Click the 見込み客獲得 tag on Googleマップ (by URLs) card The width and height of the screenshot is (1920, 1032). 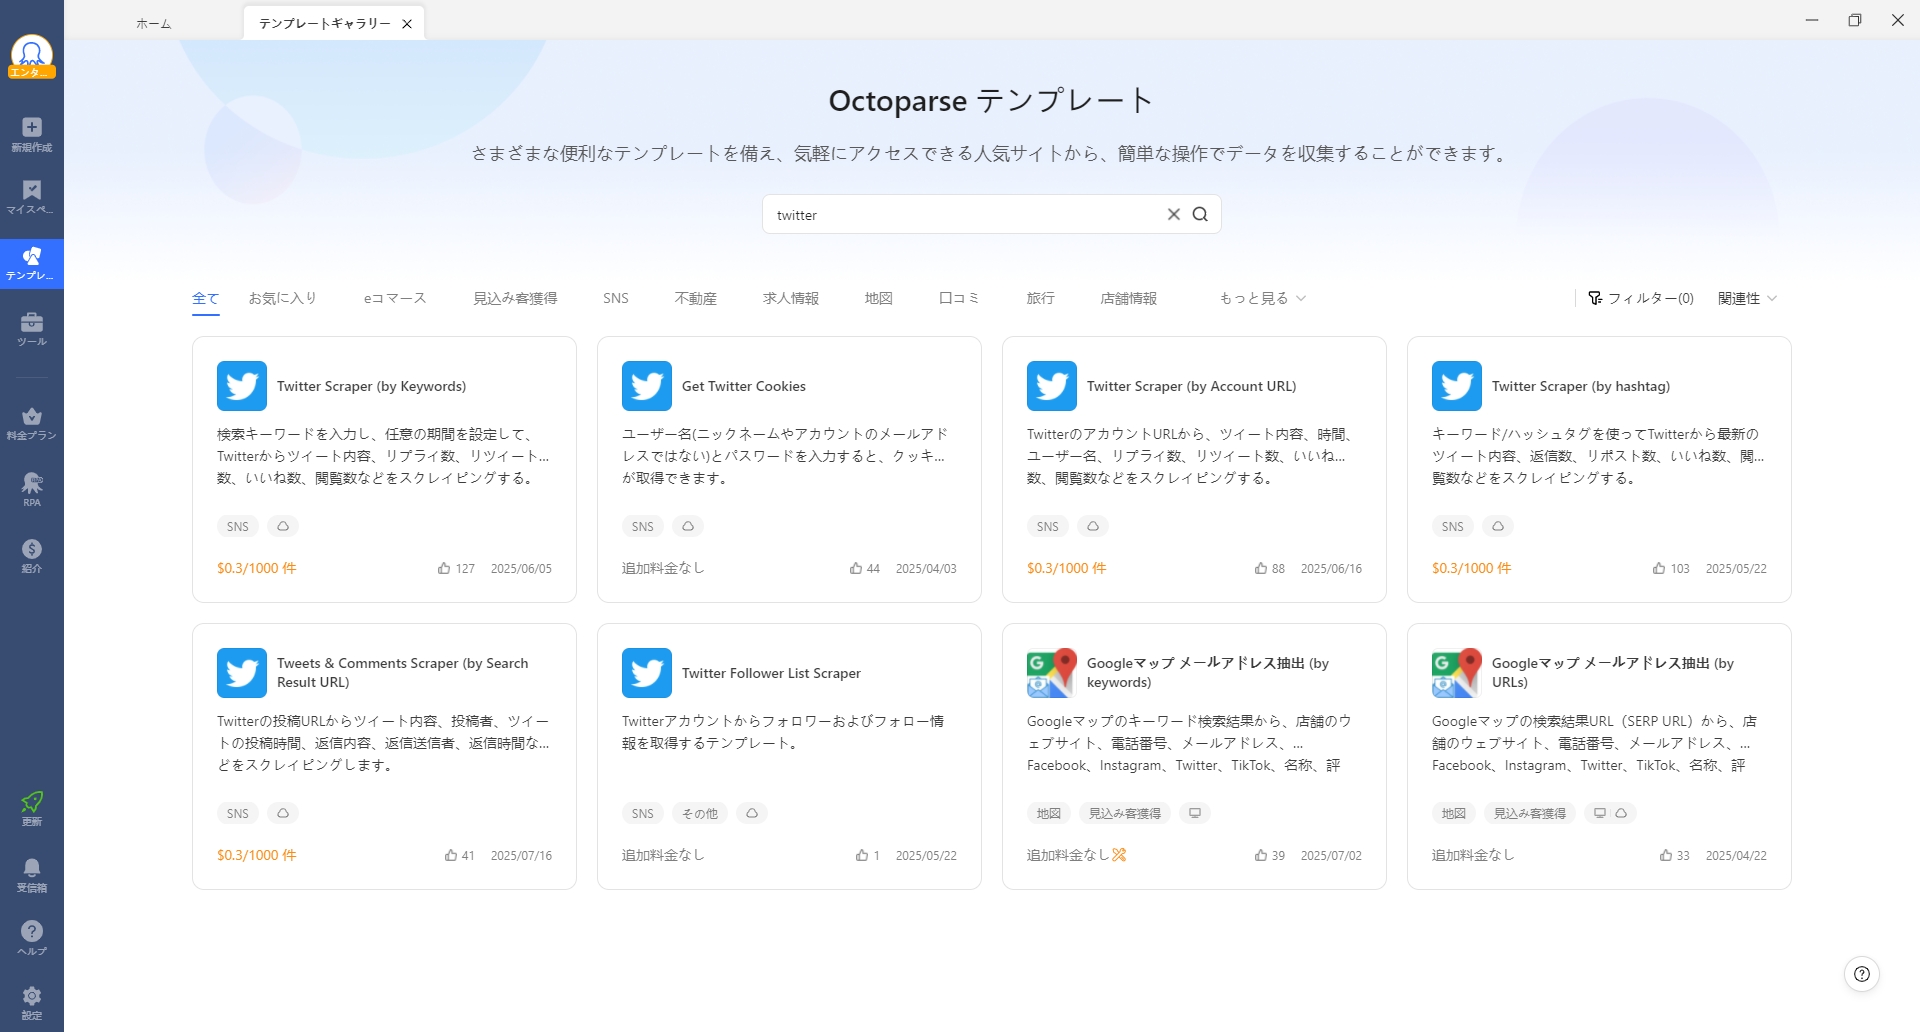(1530, 813)
